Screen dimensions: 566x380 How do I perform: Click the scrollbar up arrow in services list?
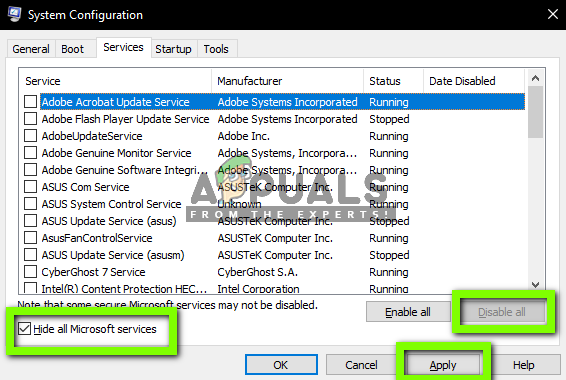click(535, 78)
